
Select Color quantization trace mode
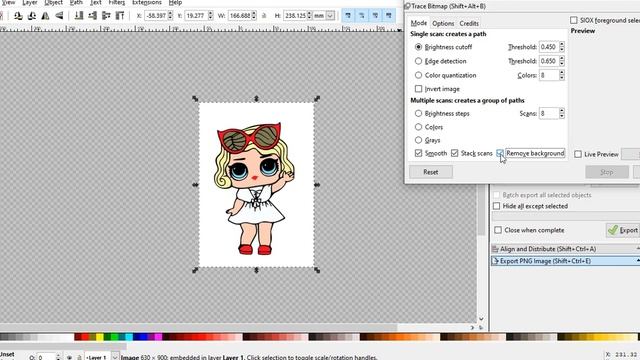418,75
